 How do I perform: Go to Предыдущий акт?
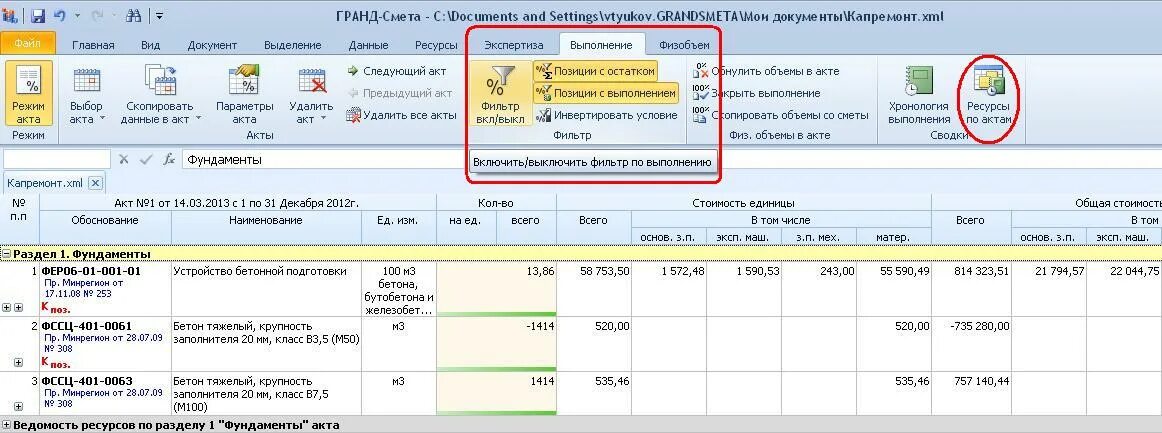coord(399,93)
